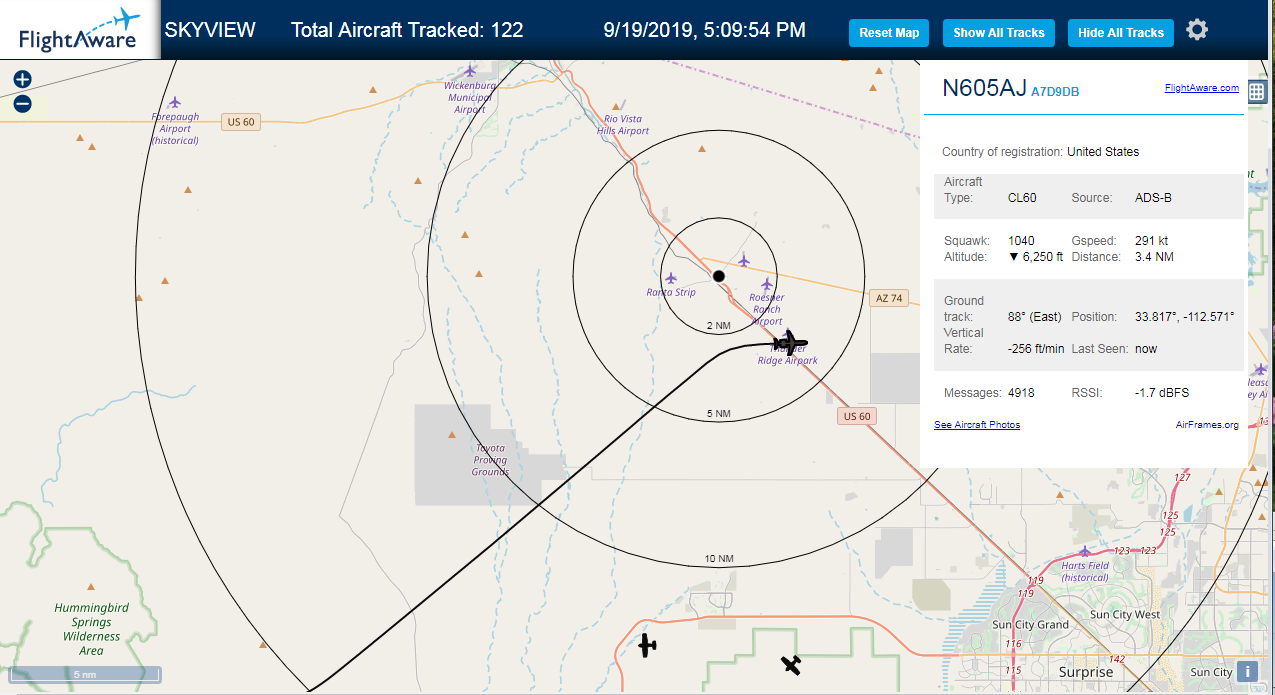
Task: Click the 2 NM range ring label
Action: point(718,326)
